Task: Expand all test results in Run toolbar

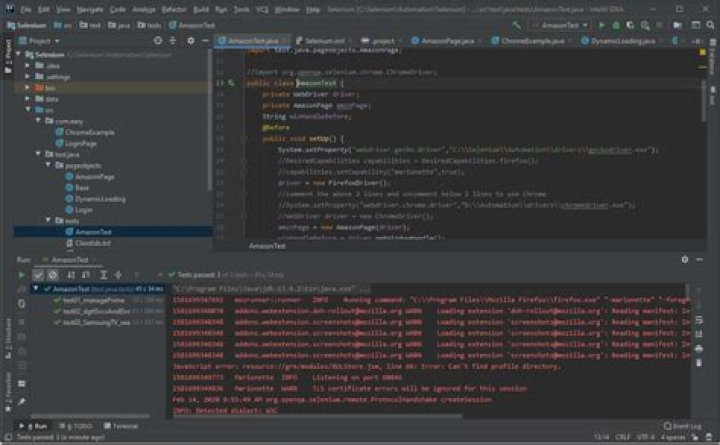Action: 104,275
